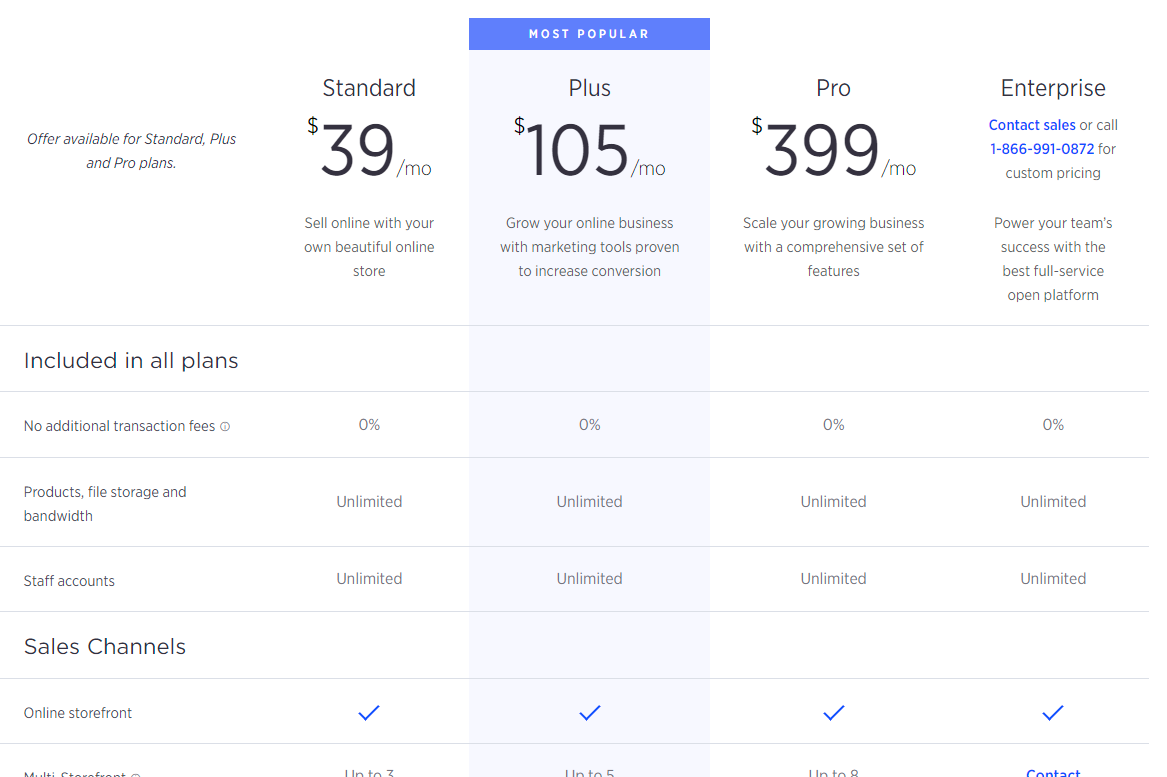Select the Enterprise plan heading
Image resolution: width=1167 pixels, height=777 pixels.
tap(1053, 88)
